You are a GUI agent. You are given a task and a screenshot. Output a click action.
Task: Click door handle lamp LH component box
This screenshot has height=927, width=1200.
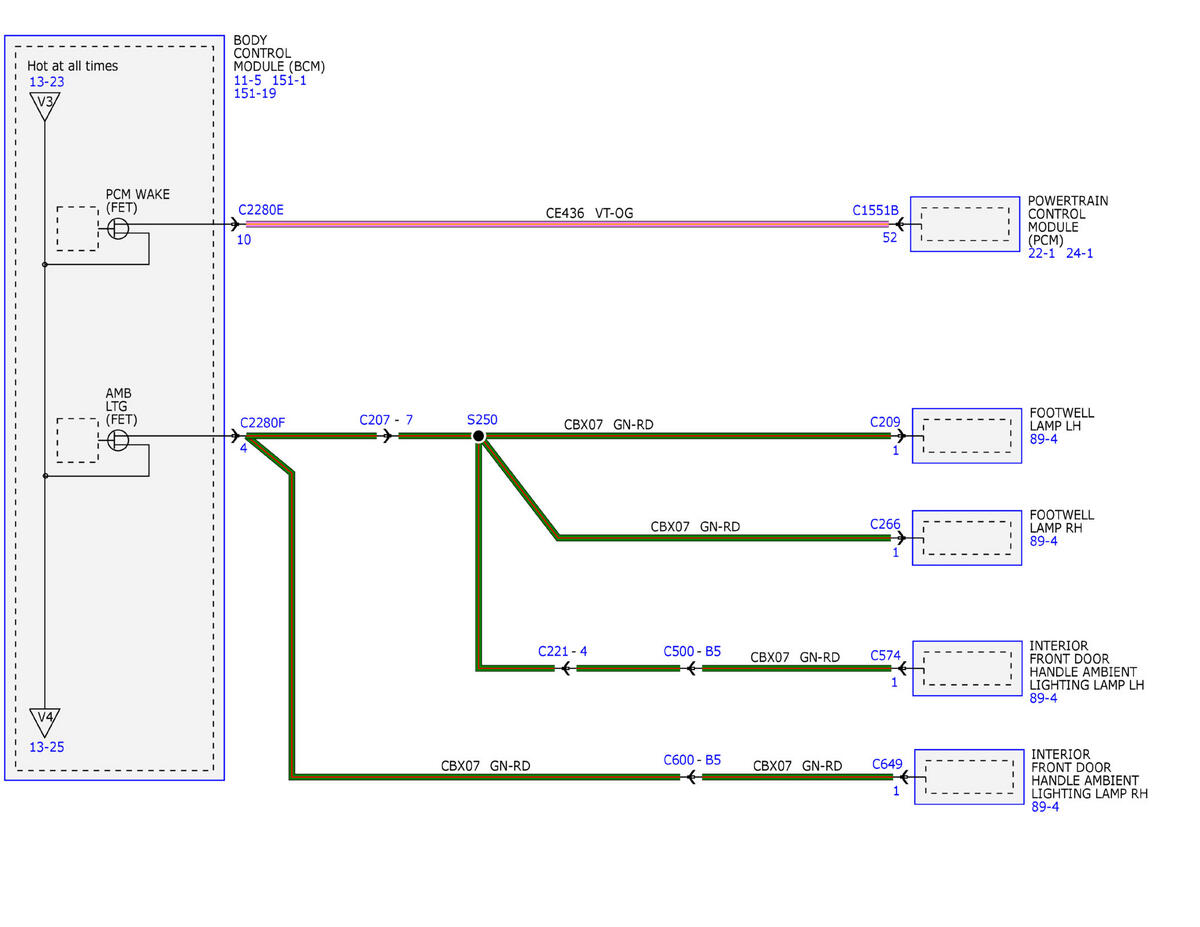pos(967,668)
